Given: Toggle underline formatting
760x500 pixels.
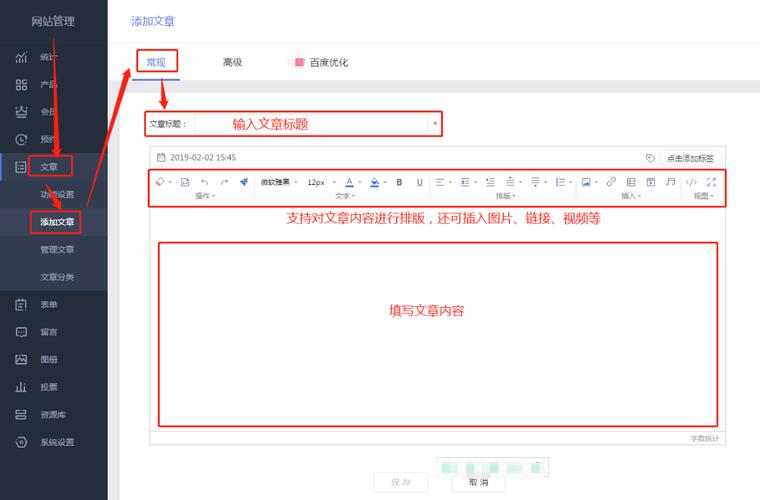Looking at the screenshot, I should (420, 182).
